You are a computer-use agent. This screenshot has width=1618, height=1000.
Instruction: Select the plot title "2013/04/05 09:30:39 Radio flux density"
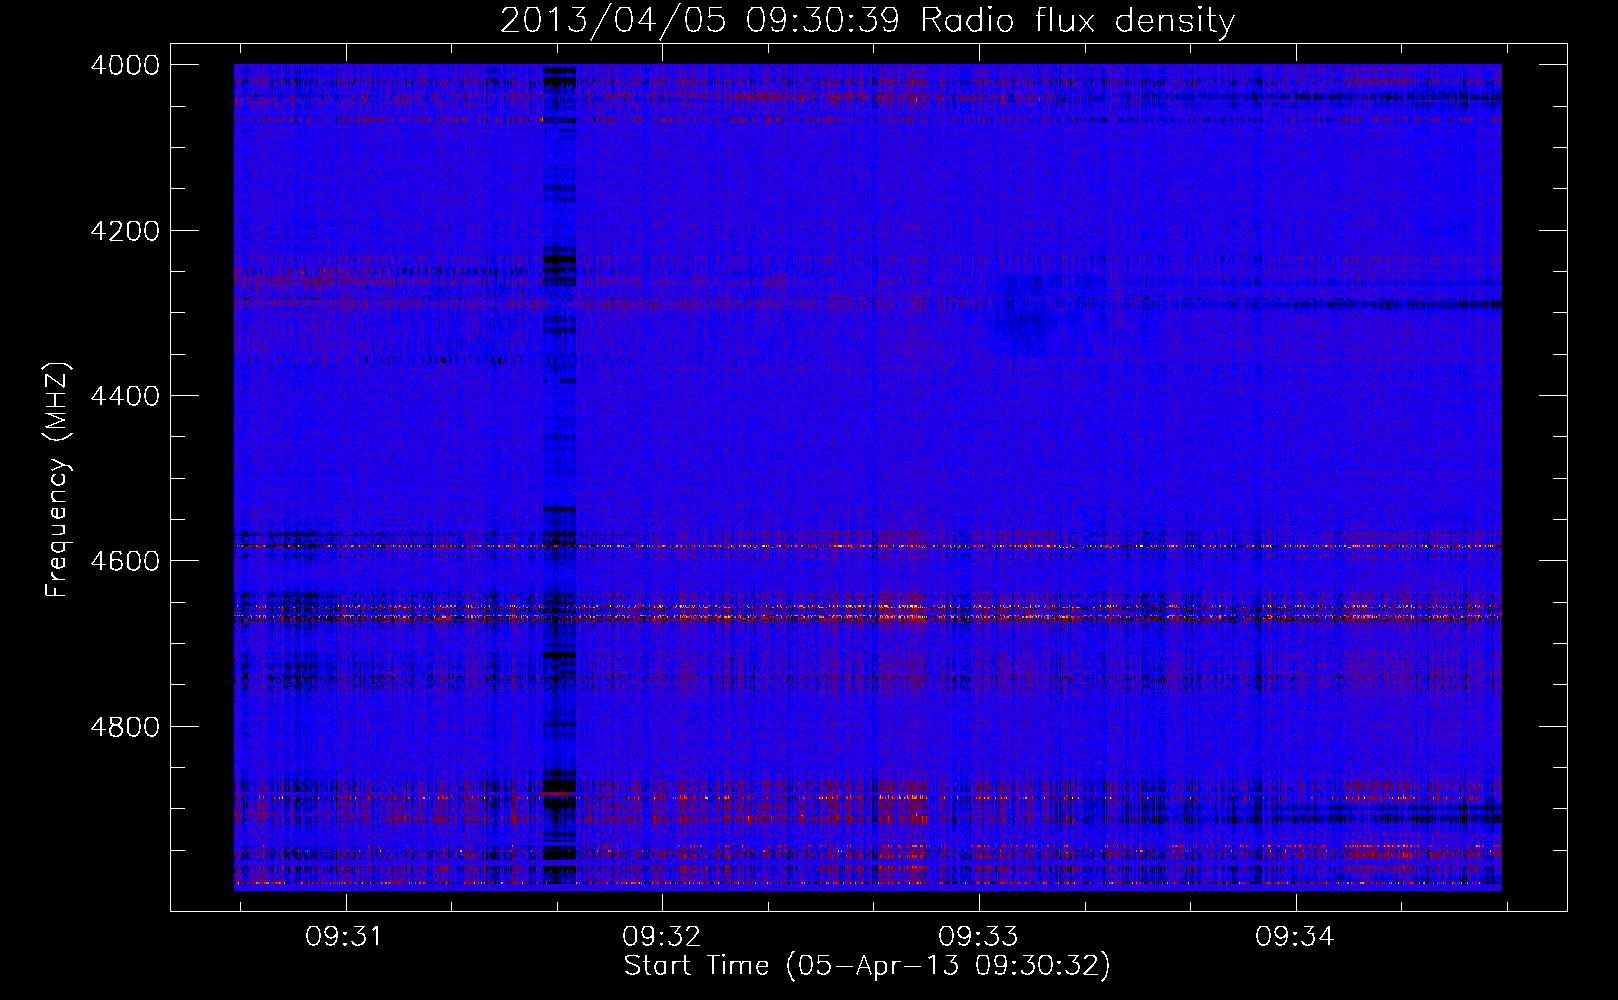[867, 20]
